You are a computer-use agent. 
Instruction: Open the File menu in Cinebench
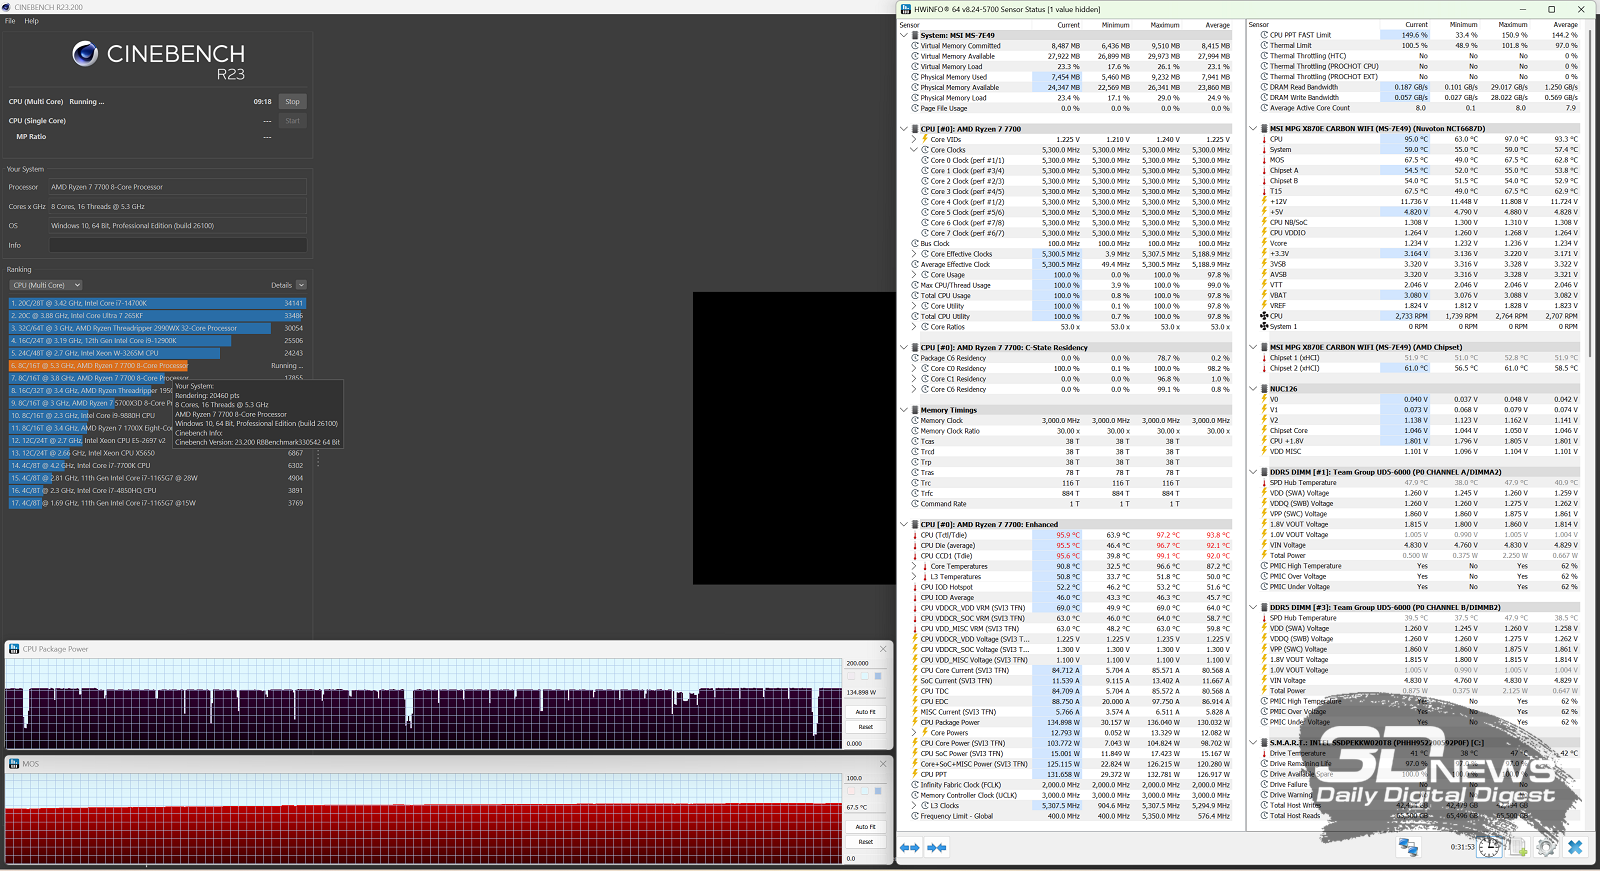click(10, 20)
